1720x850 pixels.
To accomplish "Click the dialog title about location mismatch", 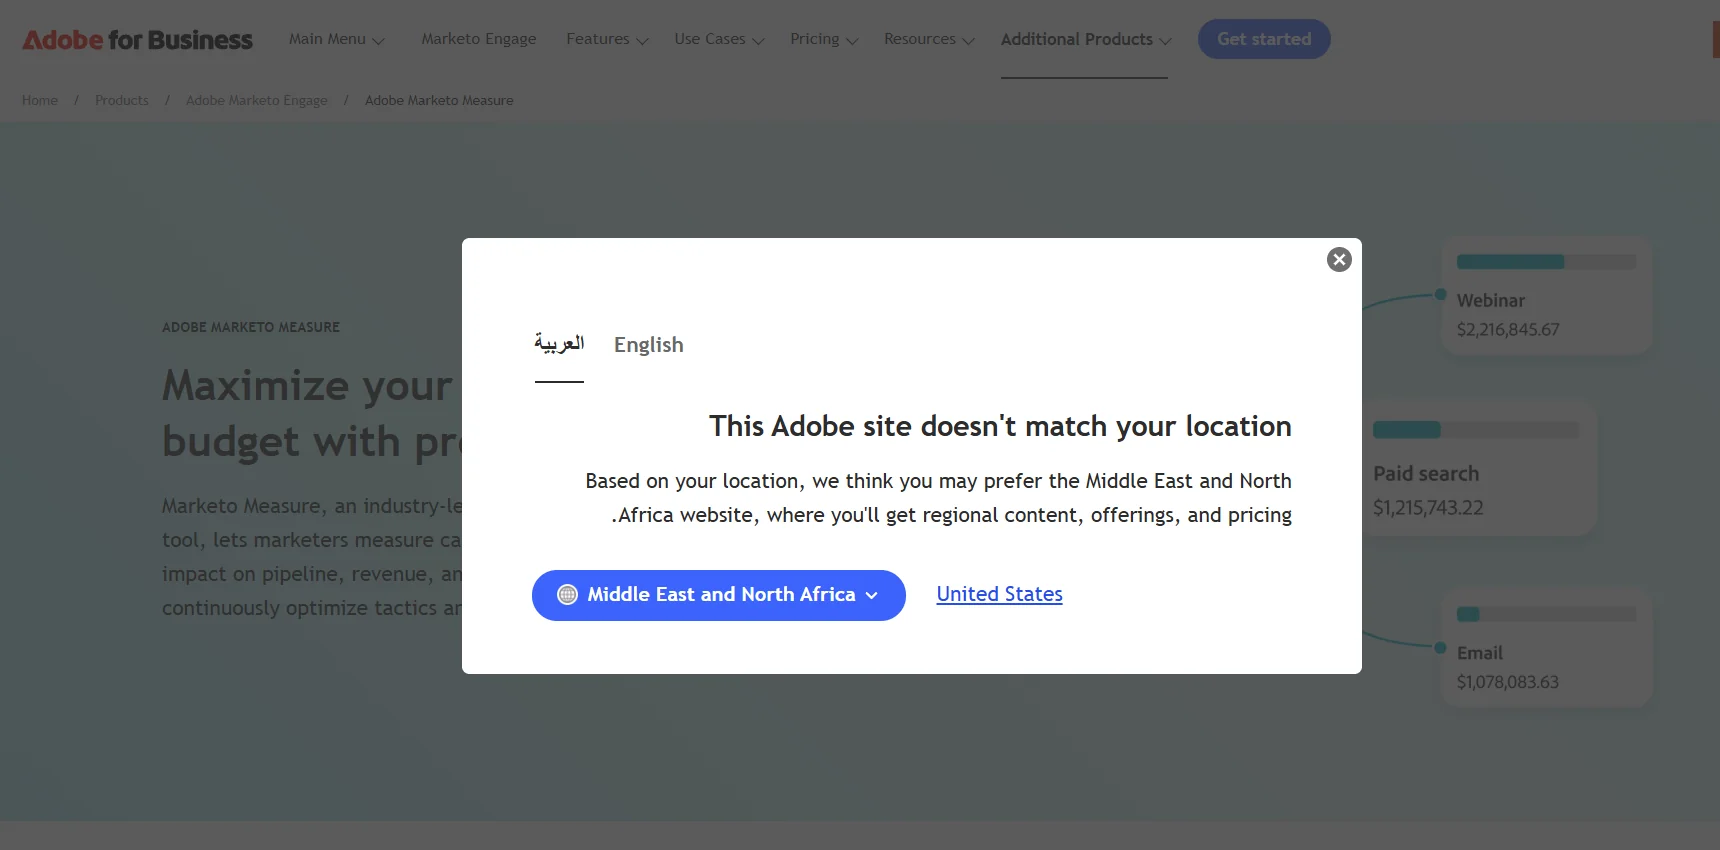I will [1000, 426].
